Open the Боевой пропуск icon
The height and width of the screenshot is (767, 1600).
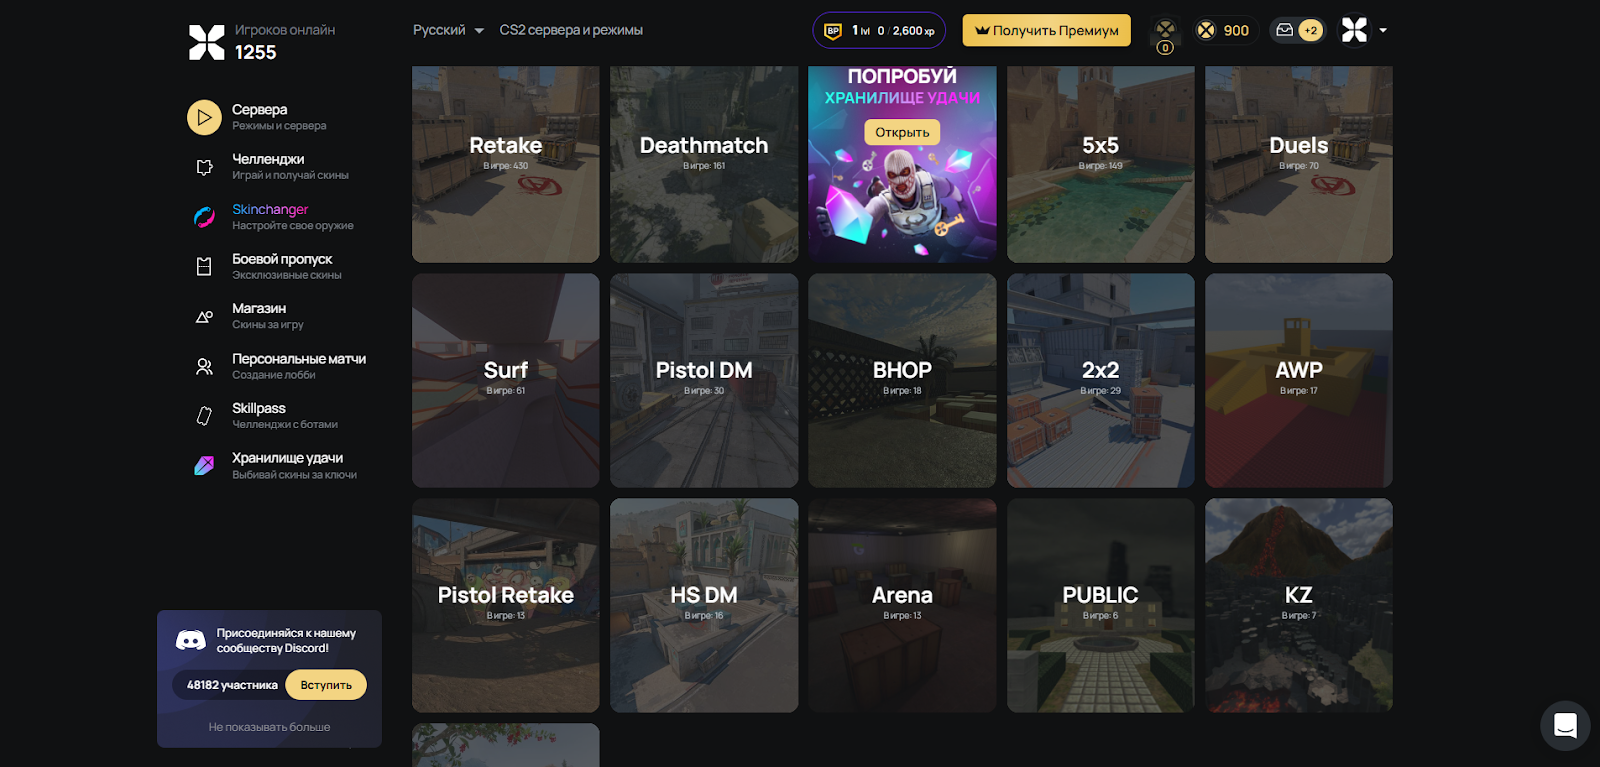[x=204, y=266]
